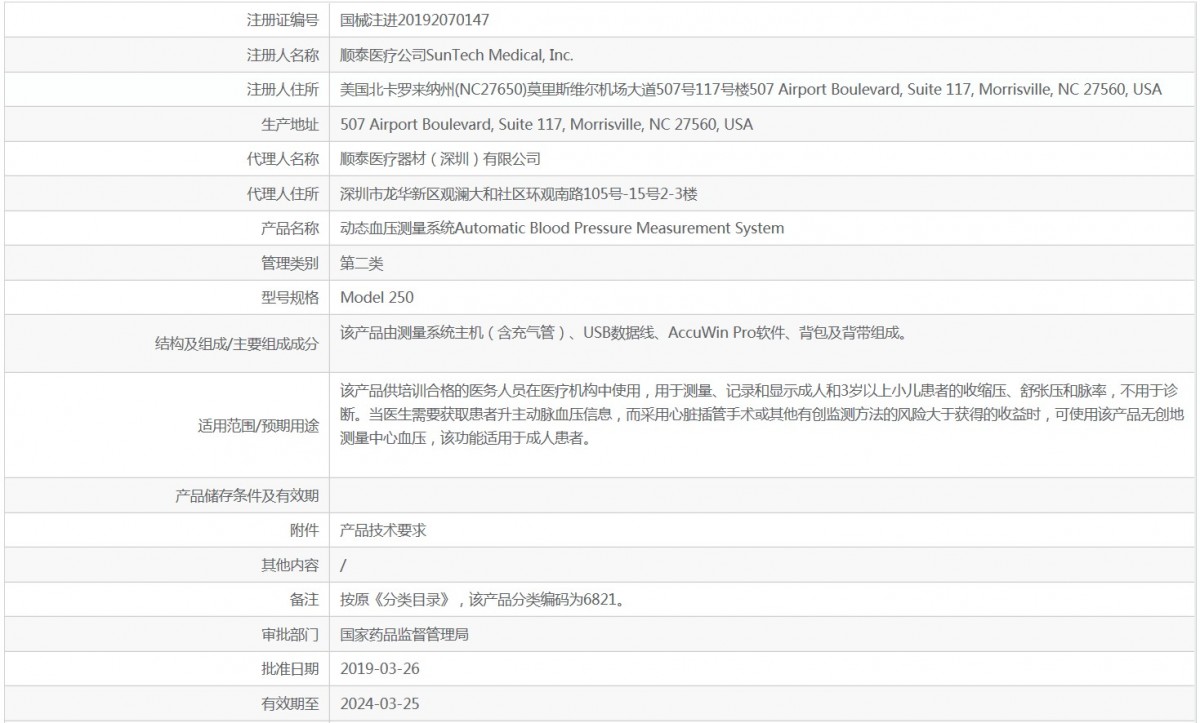This screenshot has height=723, width=1200.
Task: Select approval date 2019-03-26
Action: click(380, 669)
